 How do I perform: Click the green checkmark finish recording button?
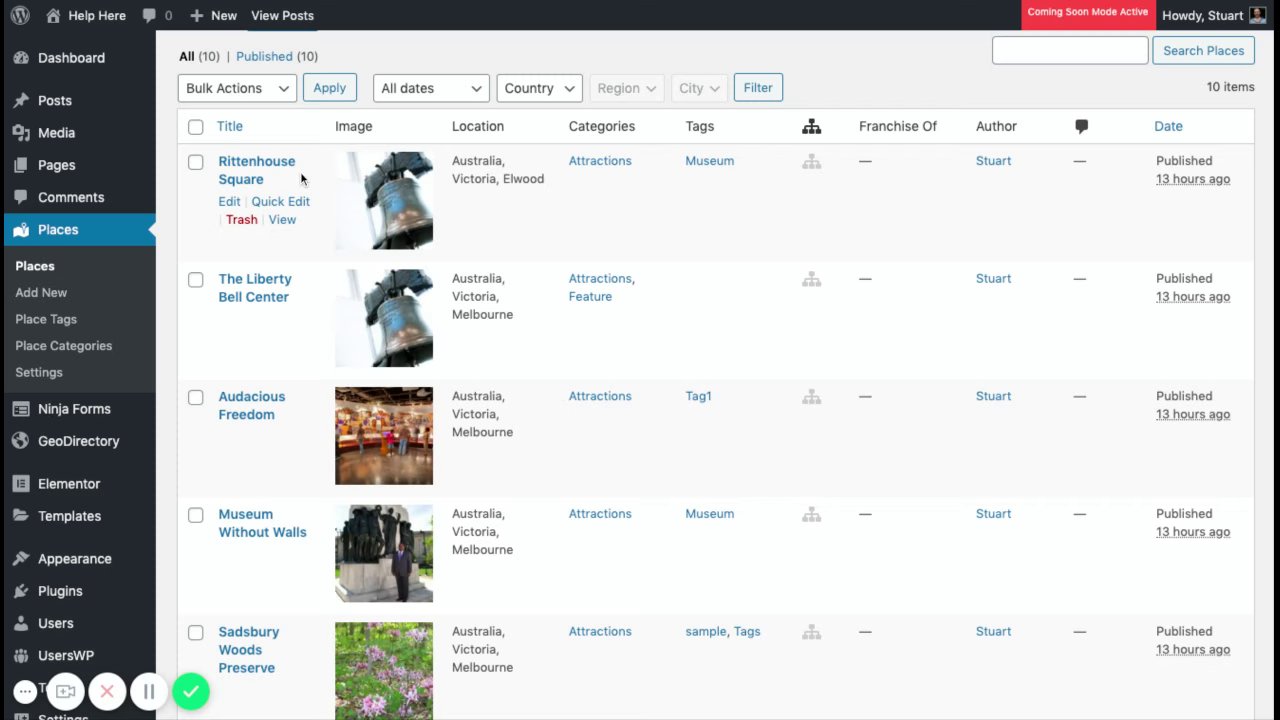click(190, 691)
